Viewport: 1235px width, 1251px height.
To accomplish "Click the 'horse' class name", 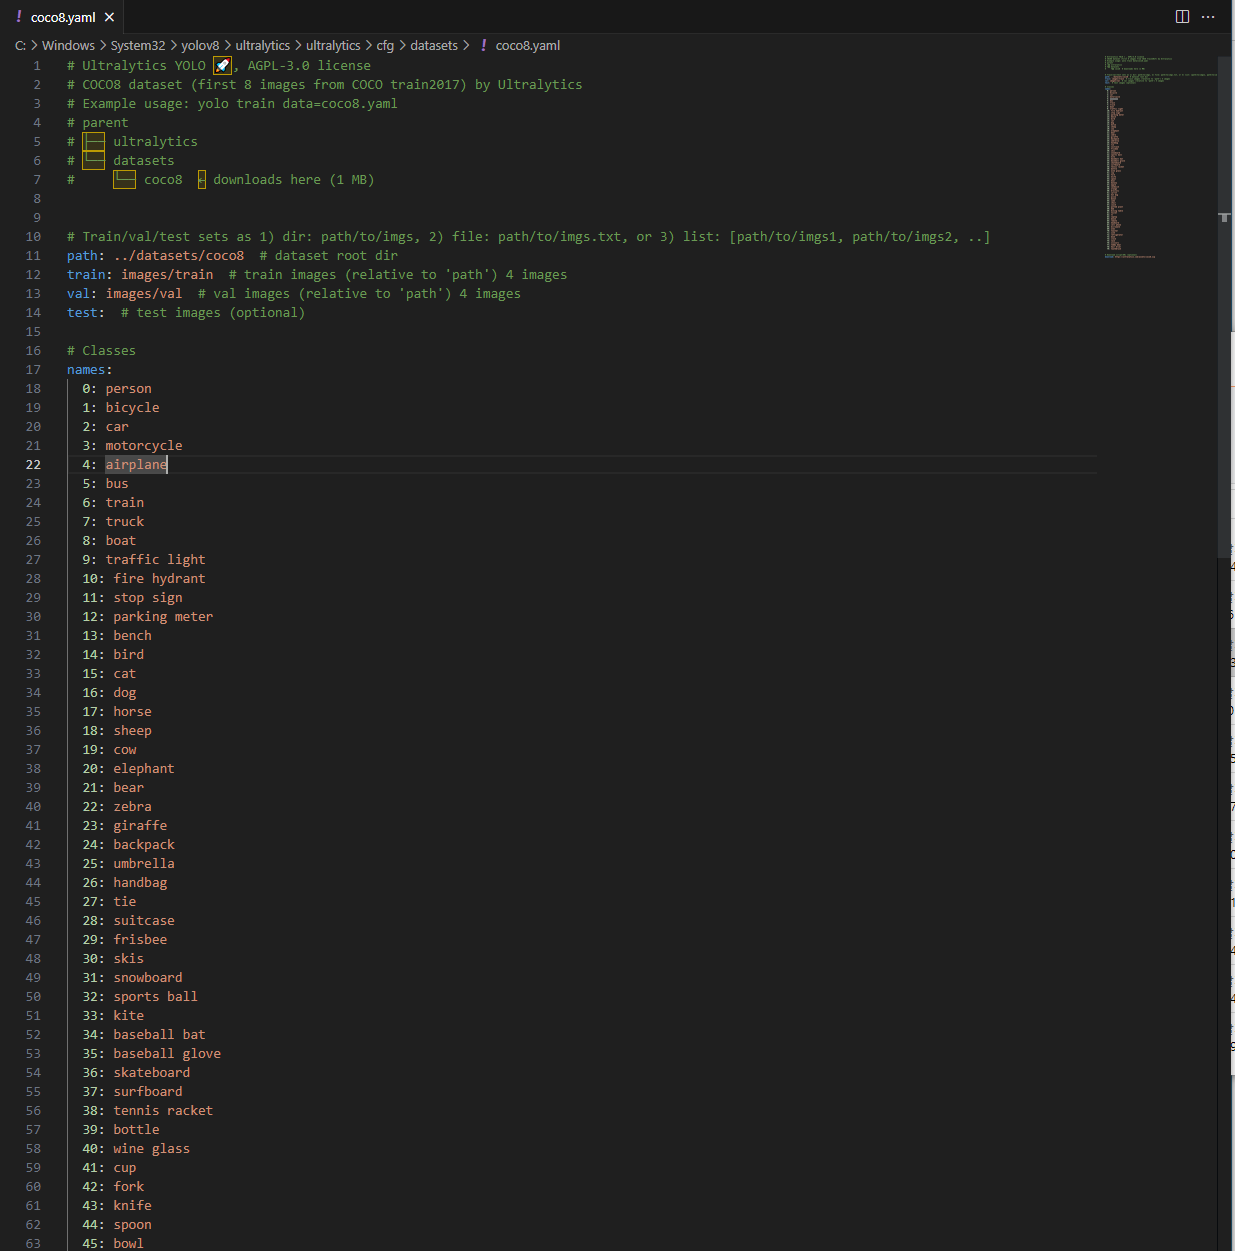I will [x=133, y=712].
